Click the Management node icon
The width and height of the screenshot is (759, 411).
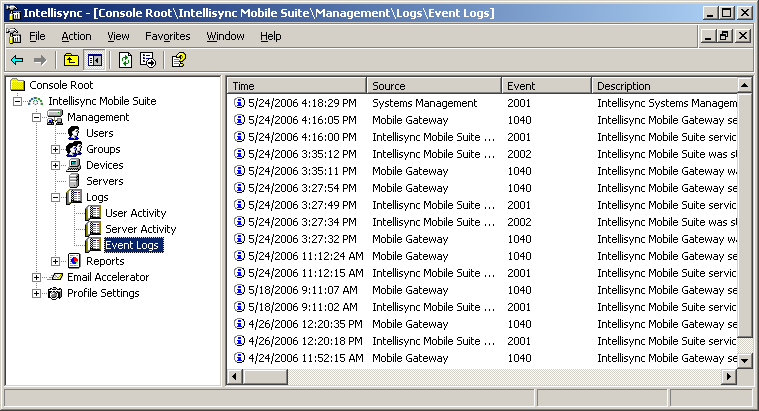[x=55, y=117]
